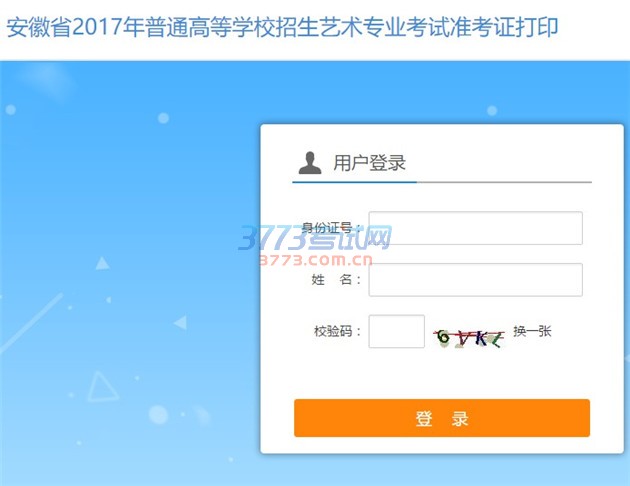Viewport: 630px width, 486px height.
Task: Click the diagonal light streak decoration
Action: point(31,324)
